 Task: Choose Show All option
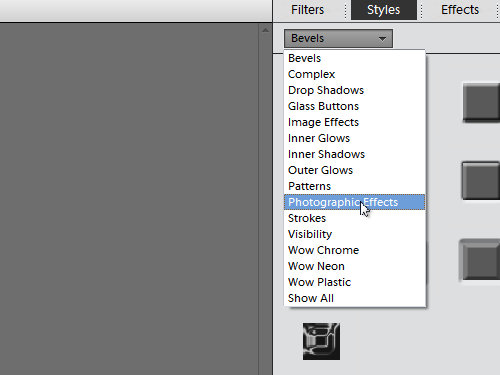[354, 298]
